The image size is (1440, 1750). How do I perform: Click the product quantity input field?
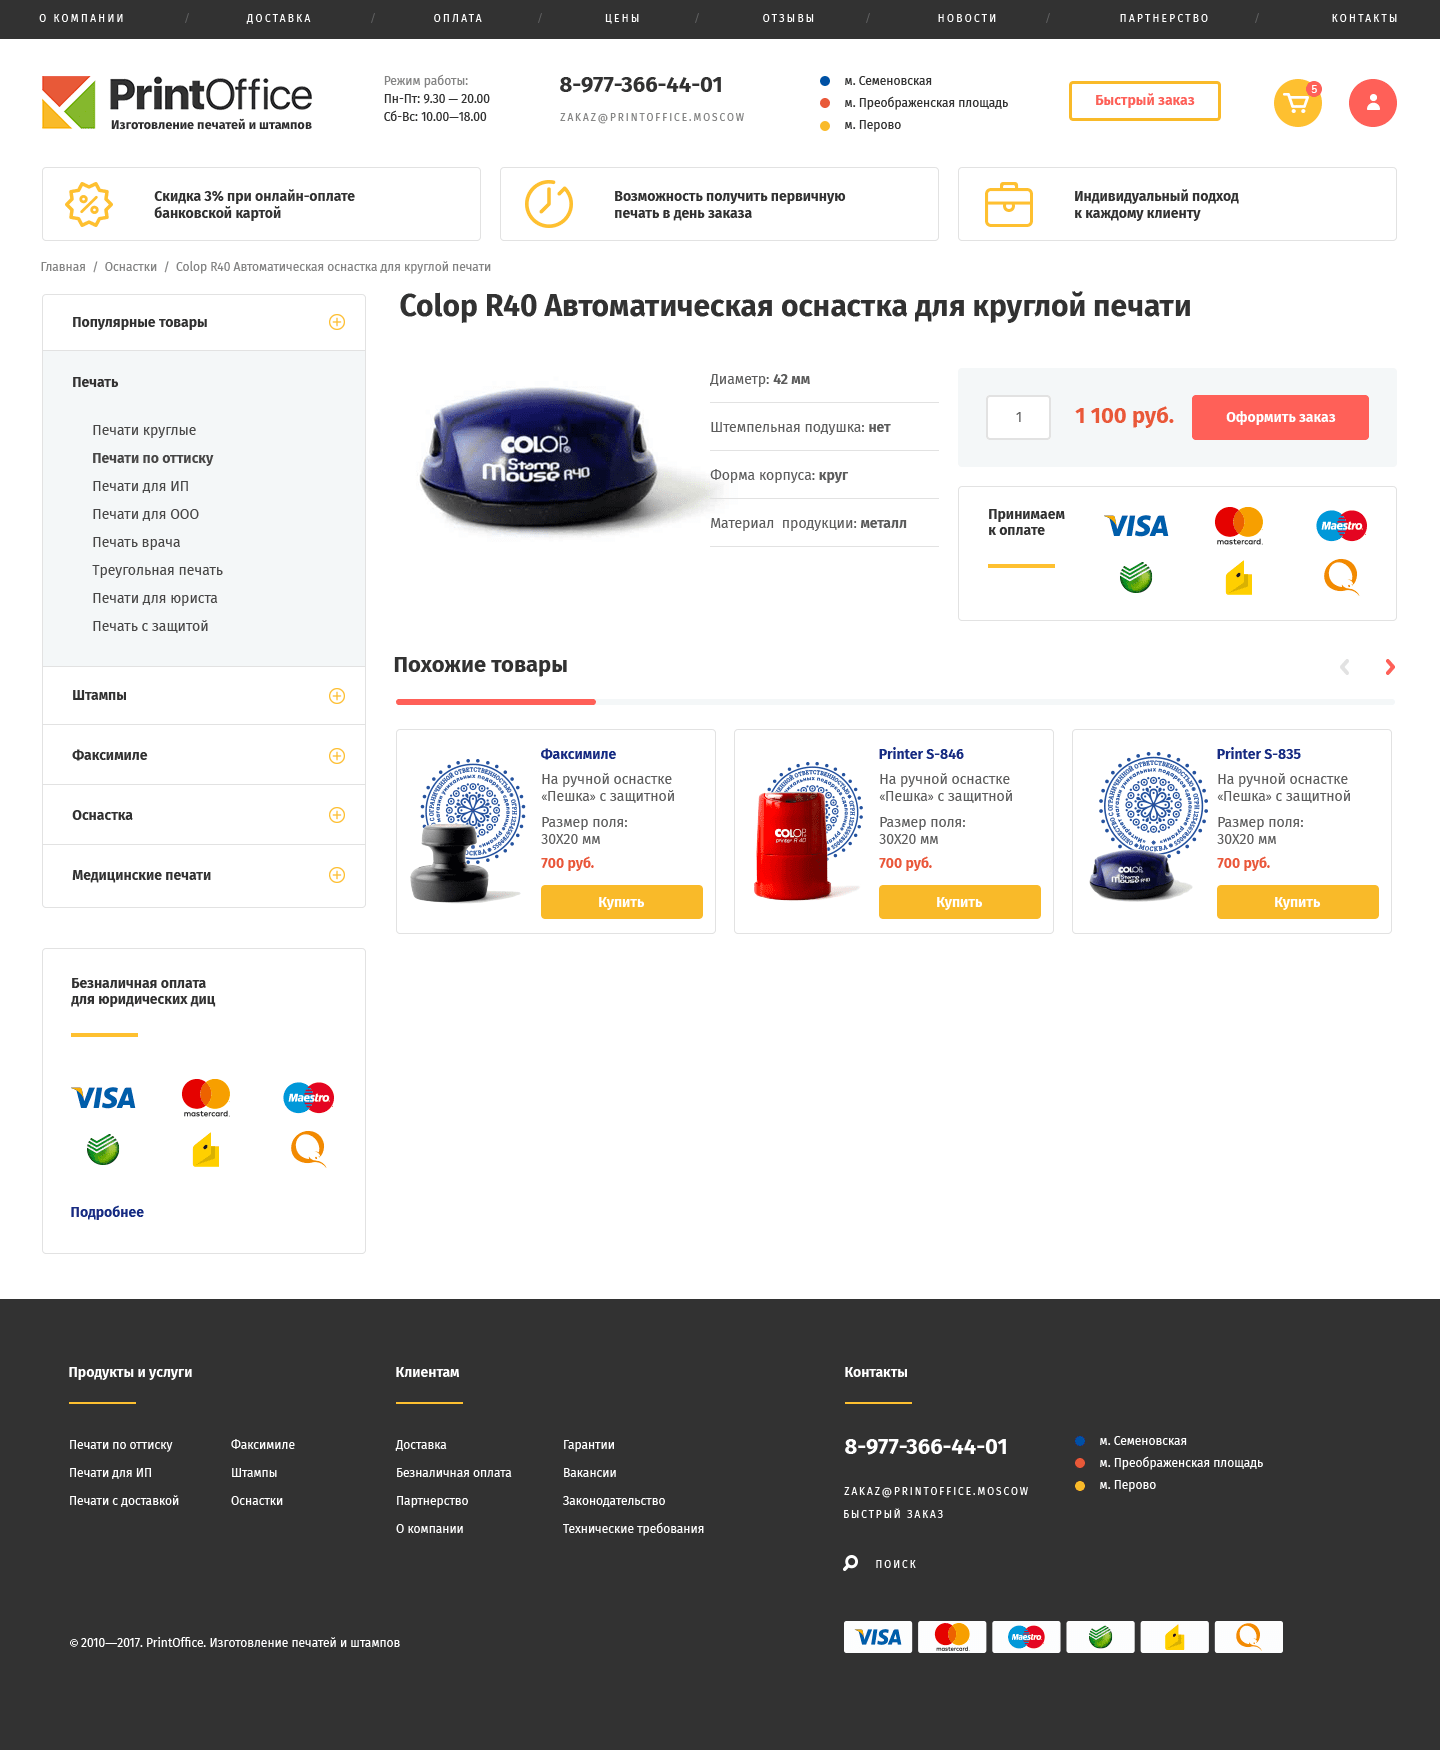[1018, 417]
